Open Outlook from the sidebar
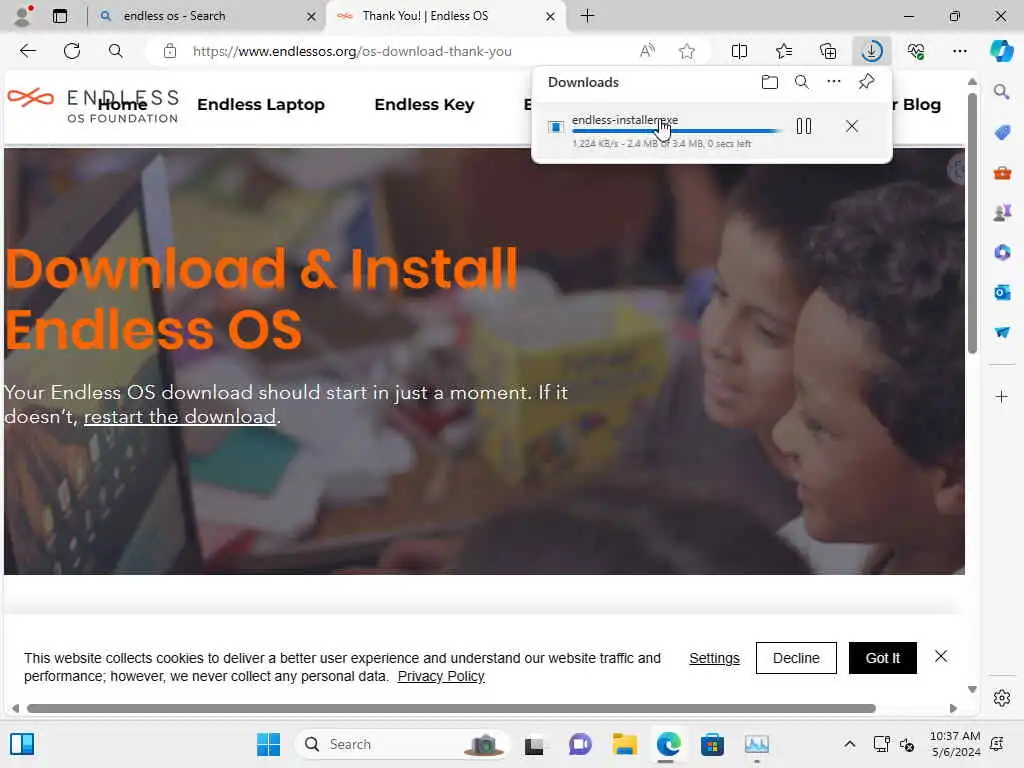1024x768 pixels. (x=1002, y=293)
